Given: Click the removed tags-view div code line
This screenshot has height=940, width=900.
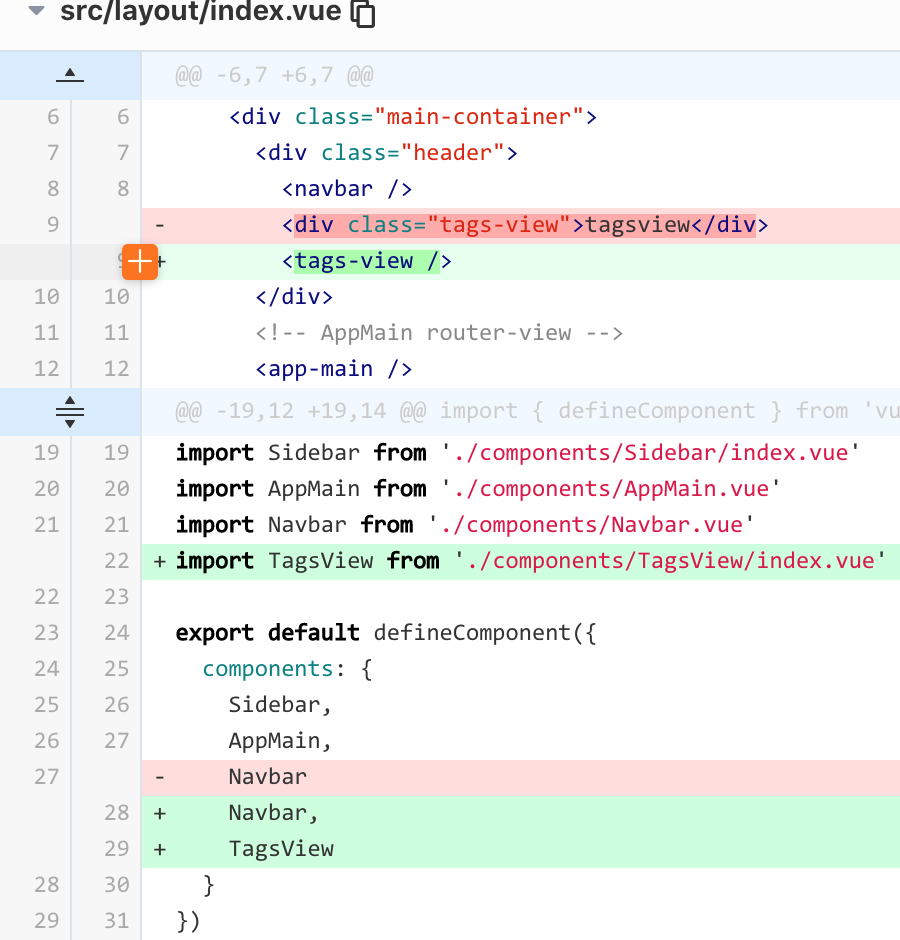Looking at the screenshot, I should click(525, 225).
